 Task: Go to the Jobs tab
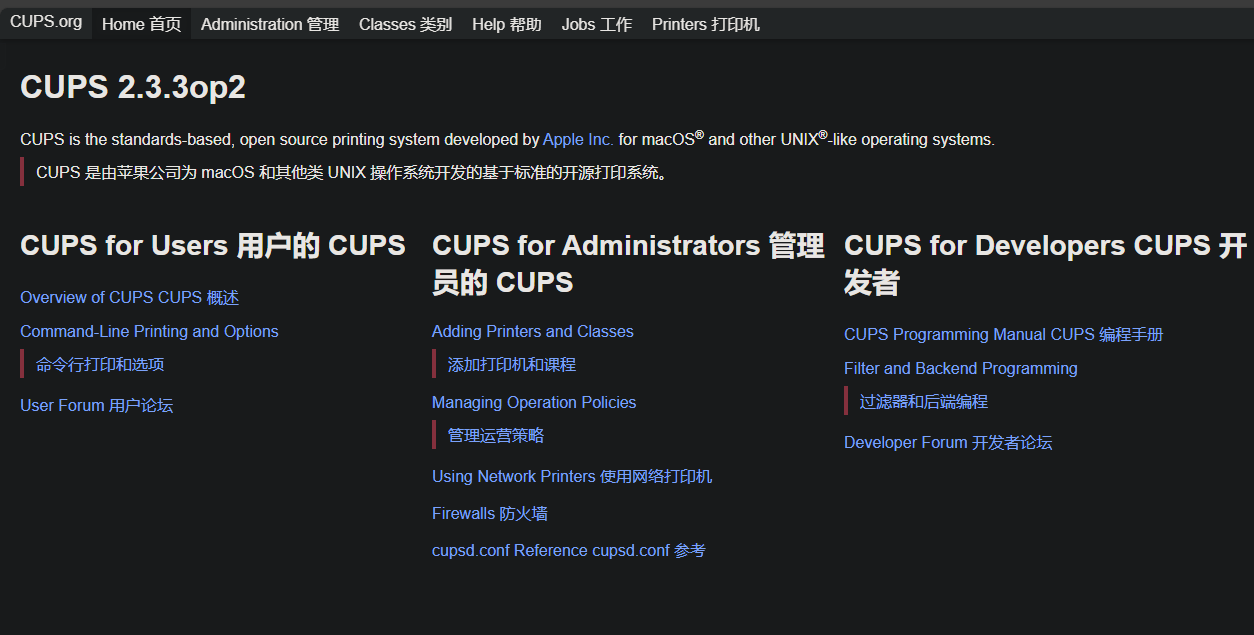tap(596, 24)
